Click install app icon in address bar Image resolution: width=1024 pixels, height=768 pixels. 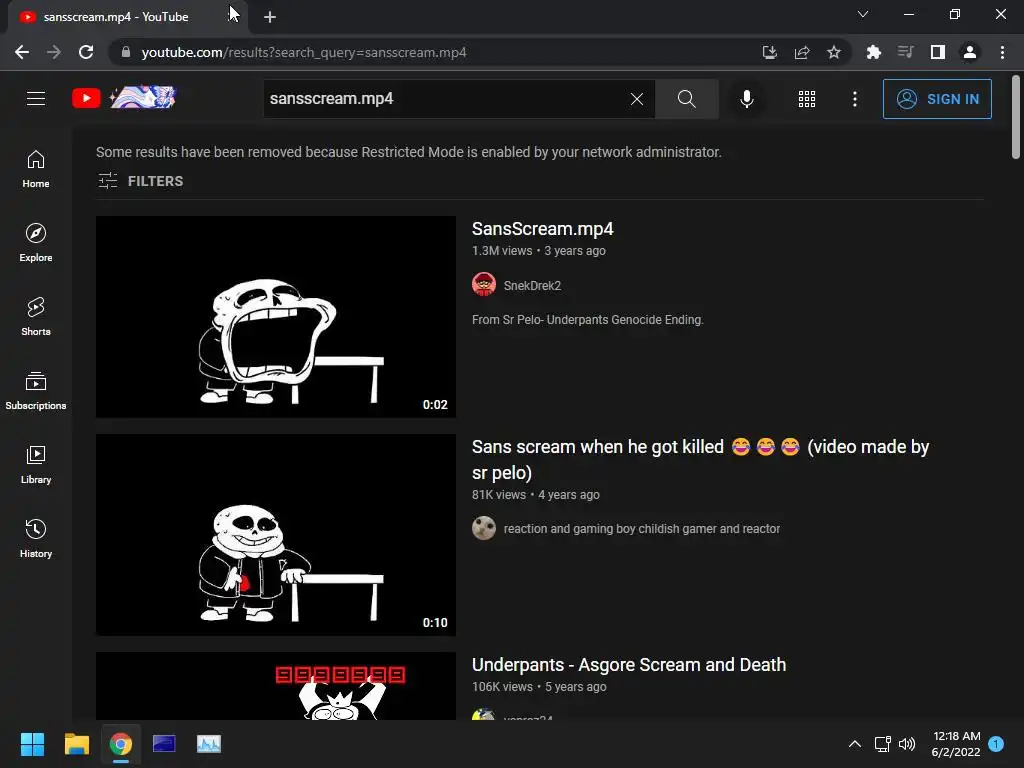tap(770, 52)
